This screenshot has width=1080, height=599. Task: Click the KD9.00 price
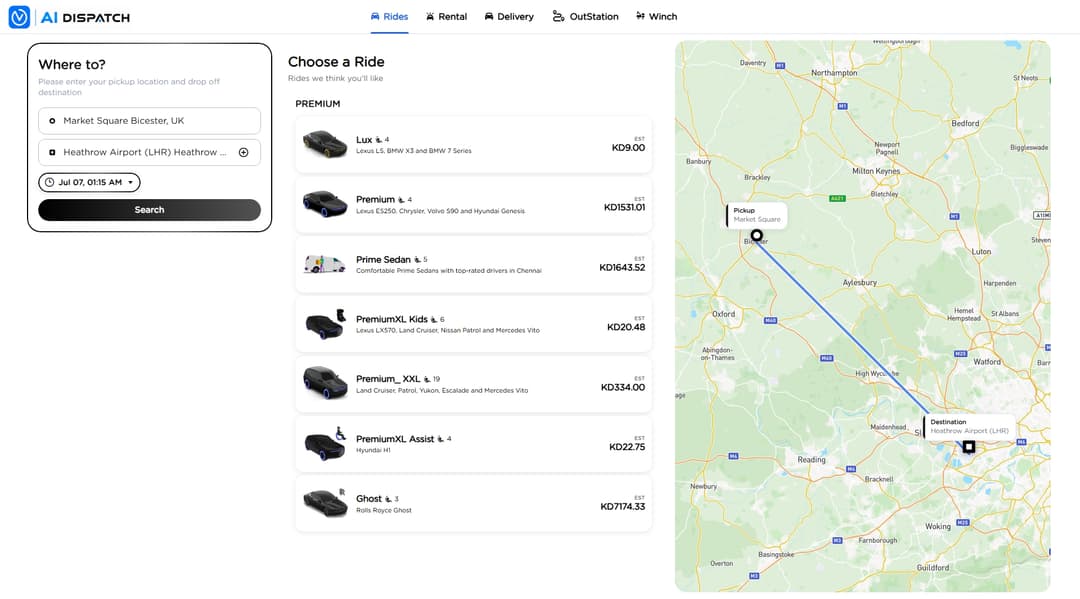pos(628,147)
